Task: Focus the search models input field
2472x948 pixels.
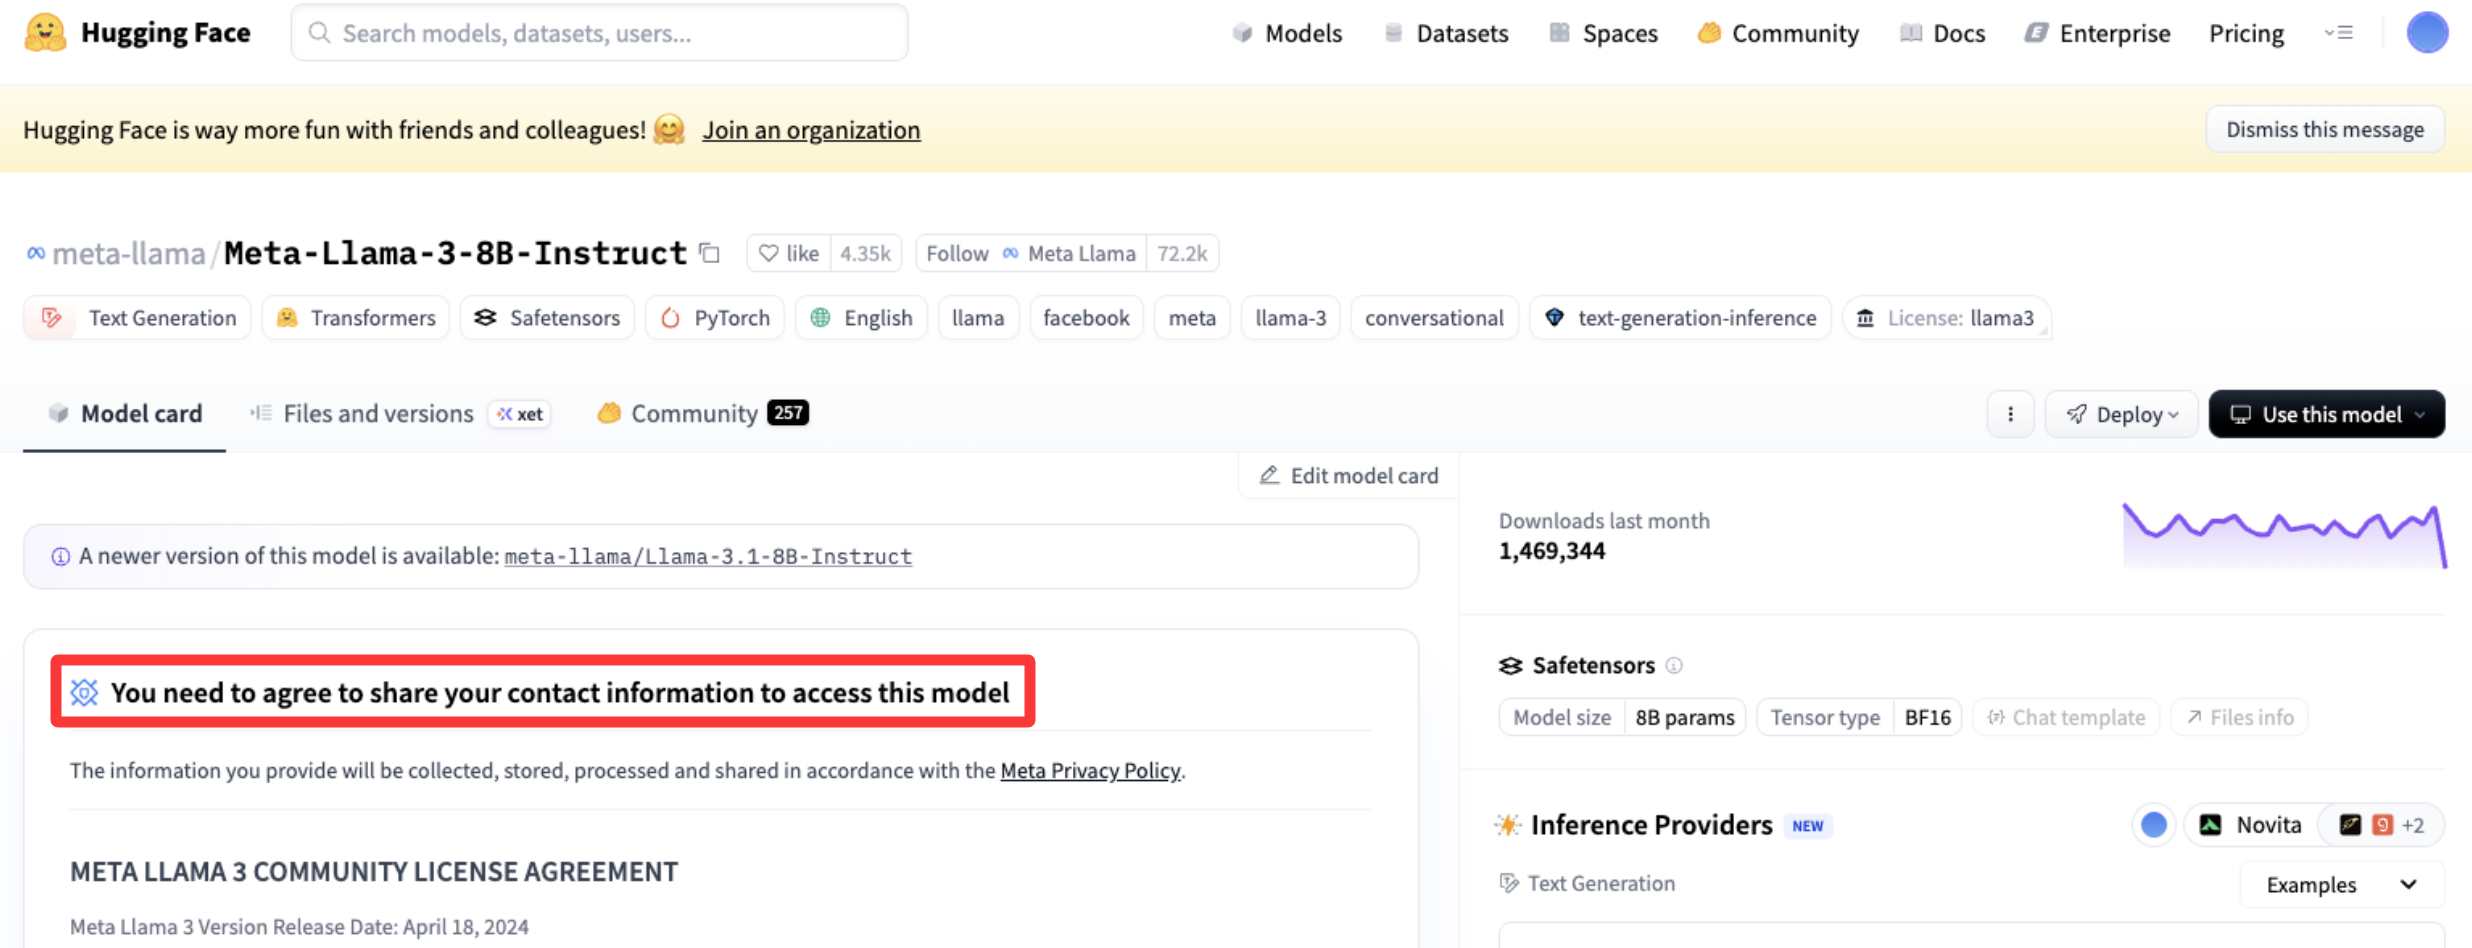Action: pyautogui.click(x=599, y=33)
